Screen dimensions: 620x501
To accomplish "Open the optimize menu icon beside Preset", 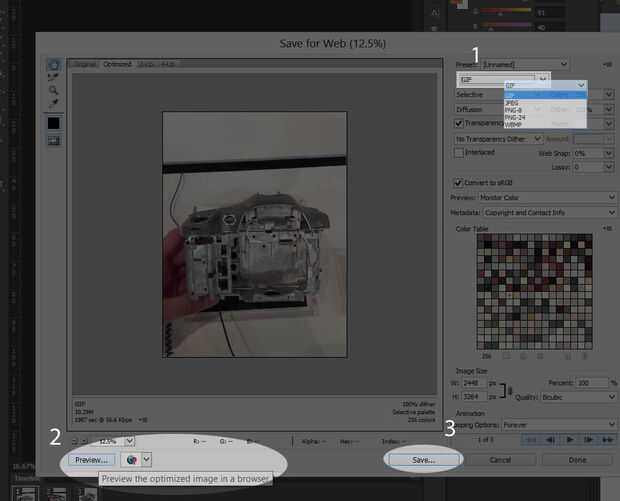I will pos(608,64).
